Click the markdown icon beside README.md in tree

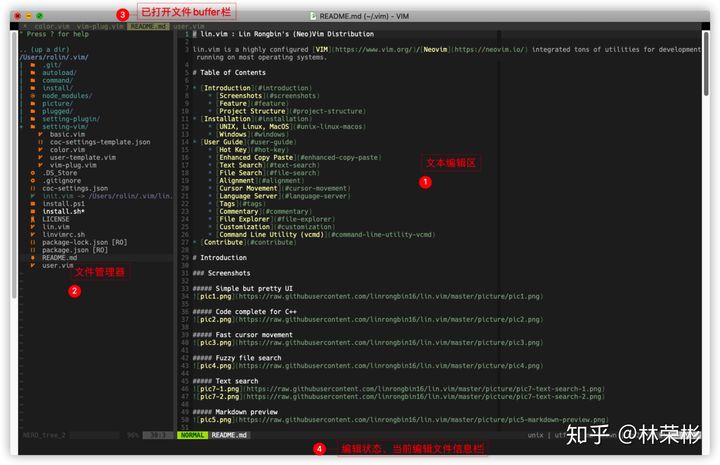33,257
